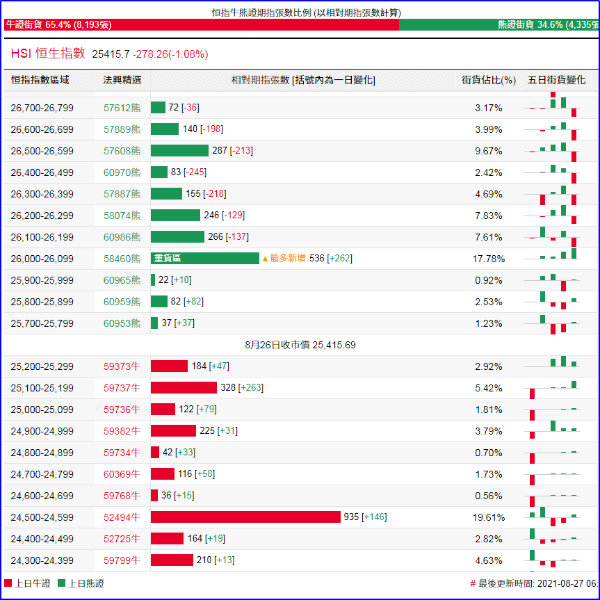Click the 街貨佔比(%) column header
The height and width of the screenshot is (600, 600).
(488, 80)
